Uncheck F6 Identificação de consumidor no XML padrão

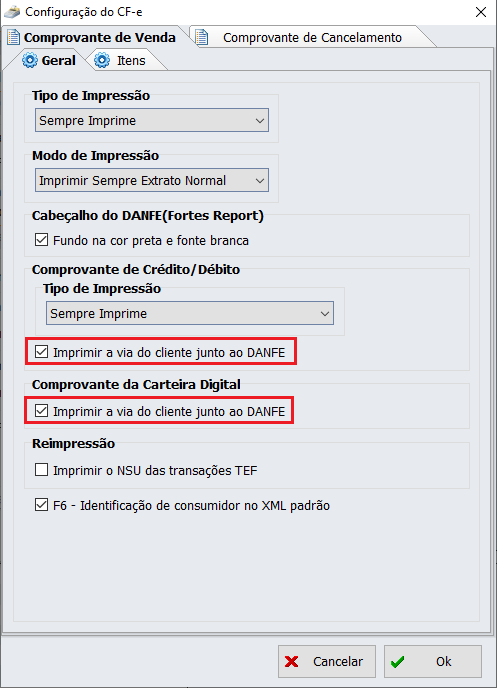pos(41,505)
